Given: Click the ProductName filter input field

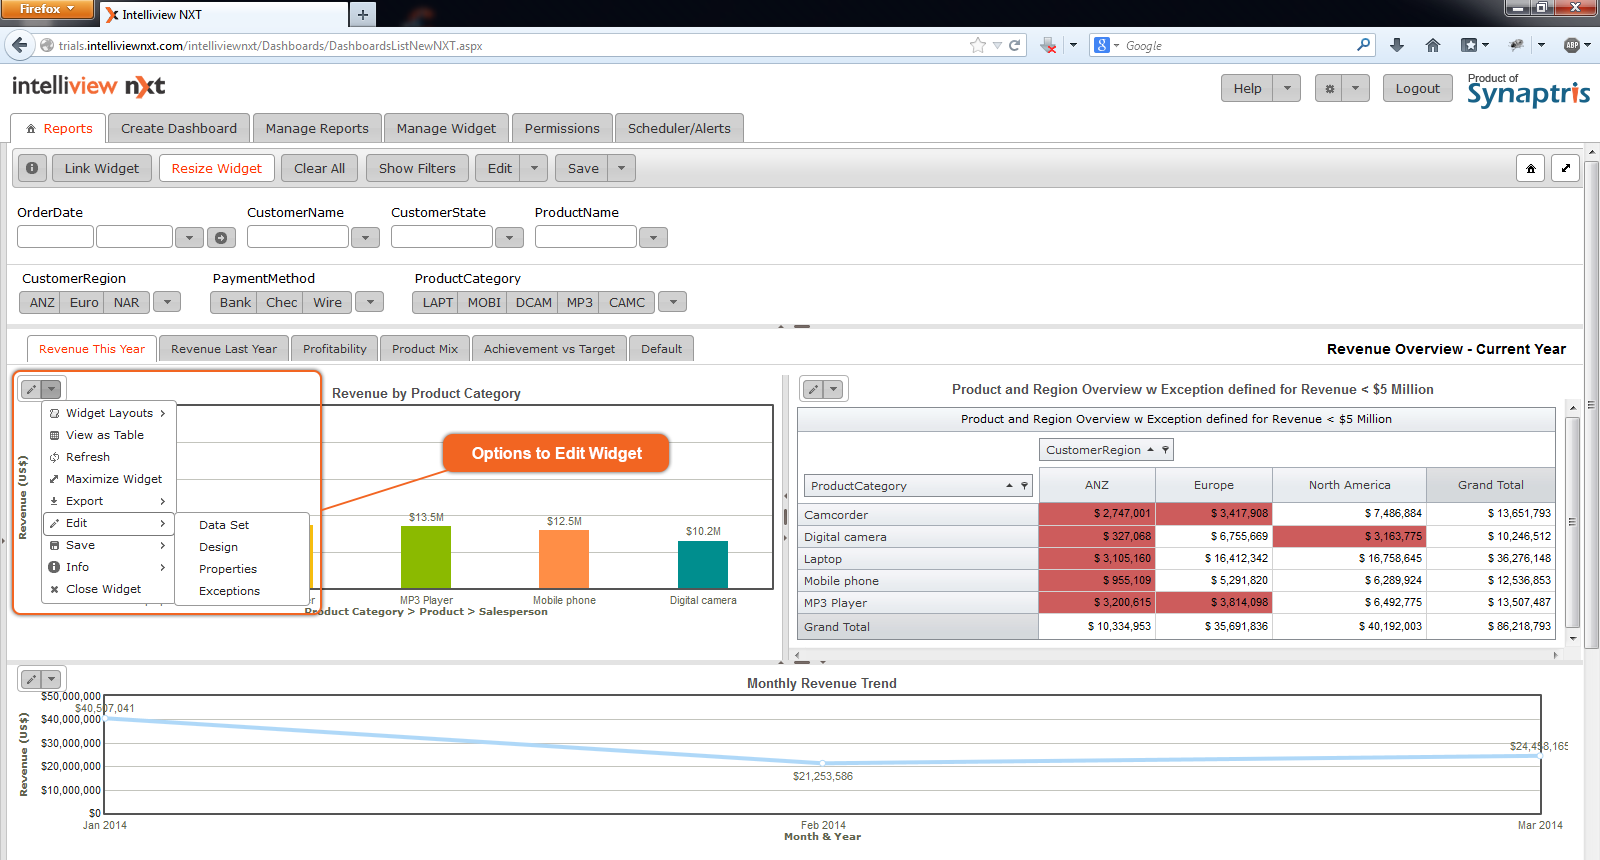Looking at the screenshot, I should pyautogui.click(x=585, y=237).
